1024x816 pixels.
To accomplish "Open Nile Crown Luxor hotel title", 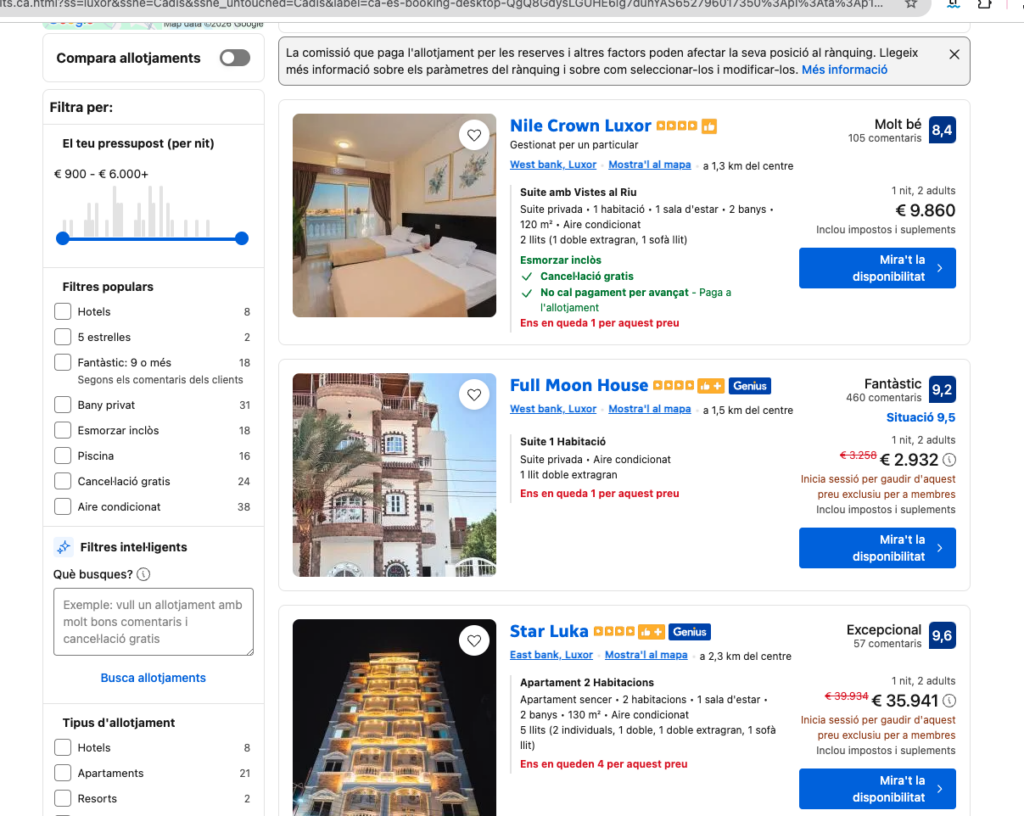I will pyautogui.click(x=581, y=125).
